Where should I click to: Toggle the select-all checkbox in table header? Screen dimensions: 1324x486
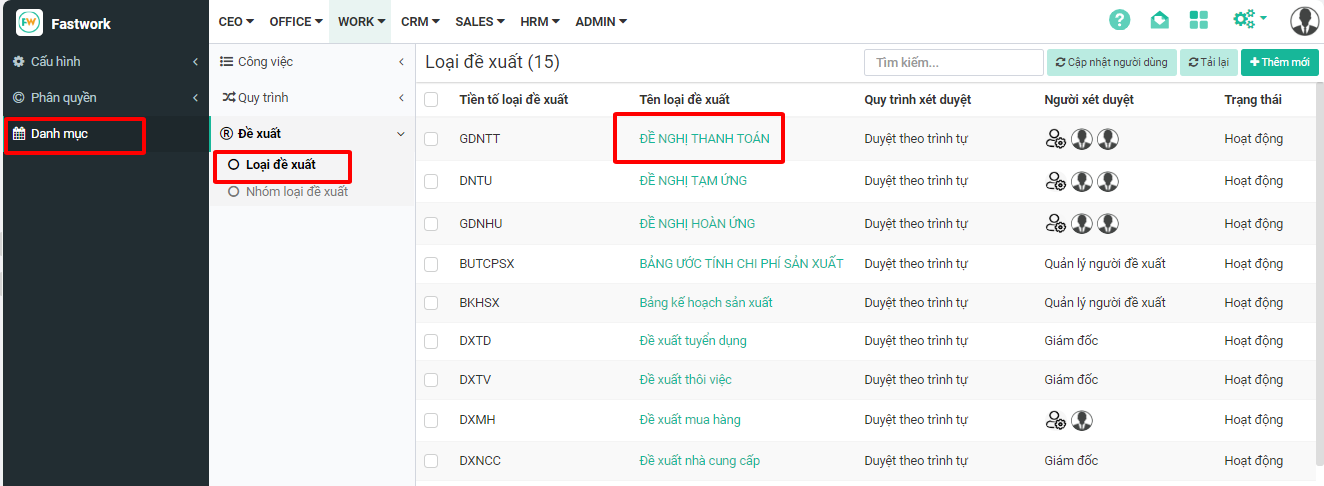(x=431, y=100)
